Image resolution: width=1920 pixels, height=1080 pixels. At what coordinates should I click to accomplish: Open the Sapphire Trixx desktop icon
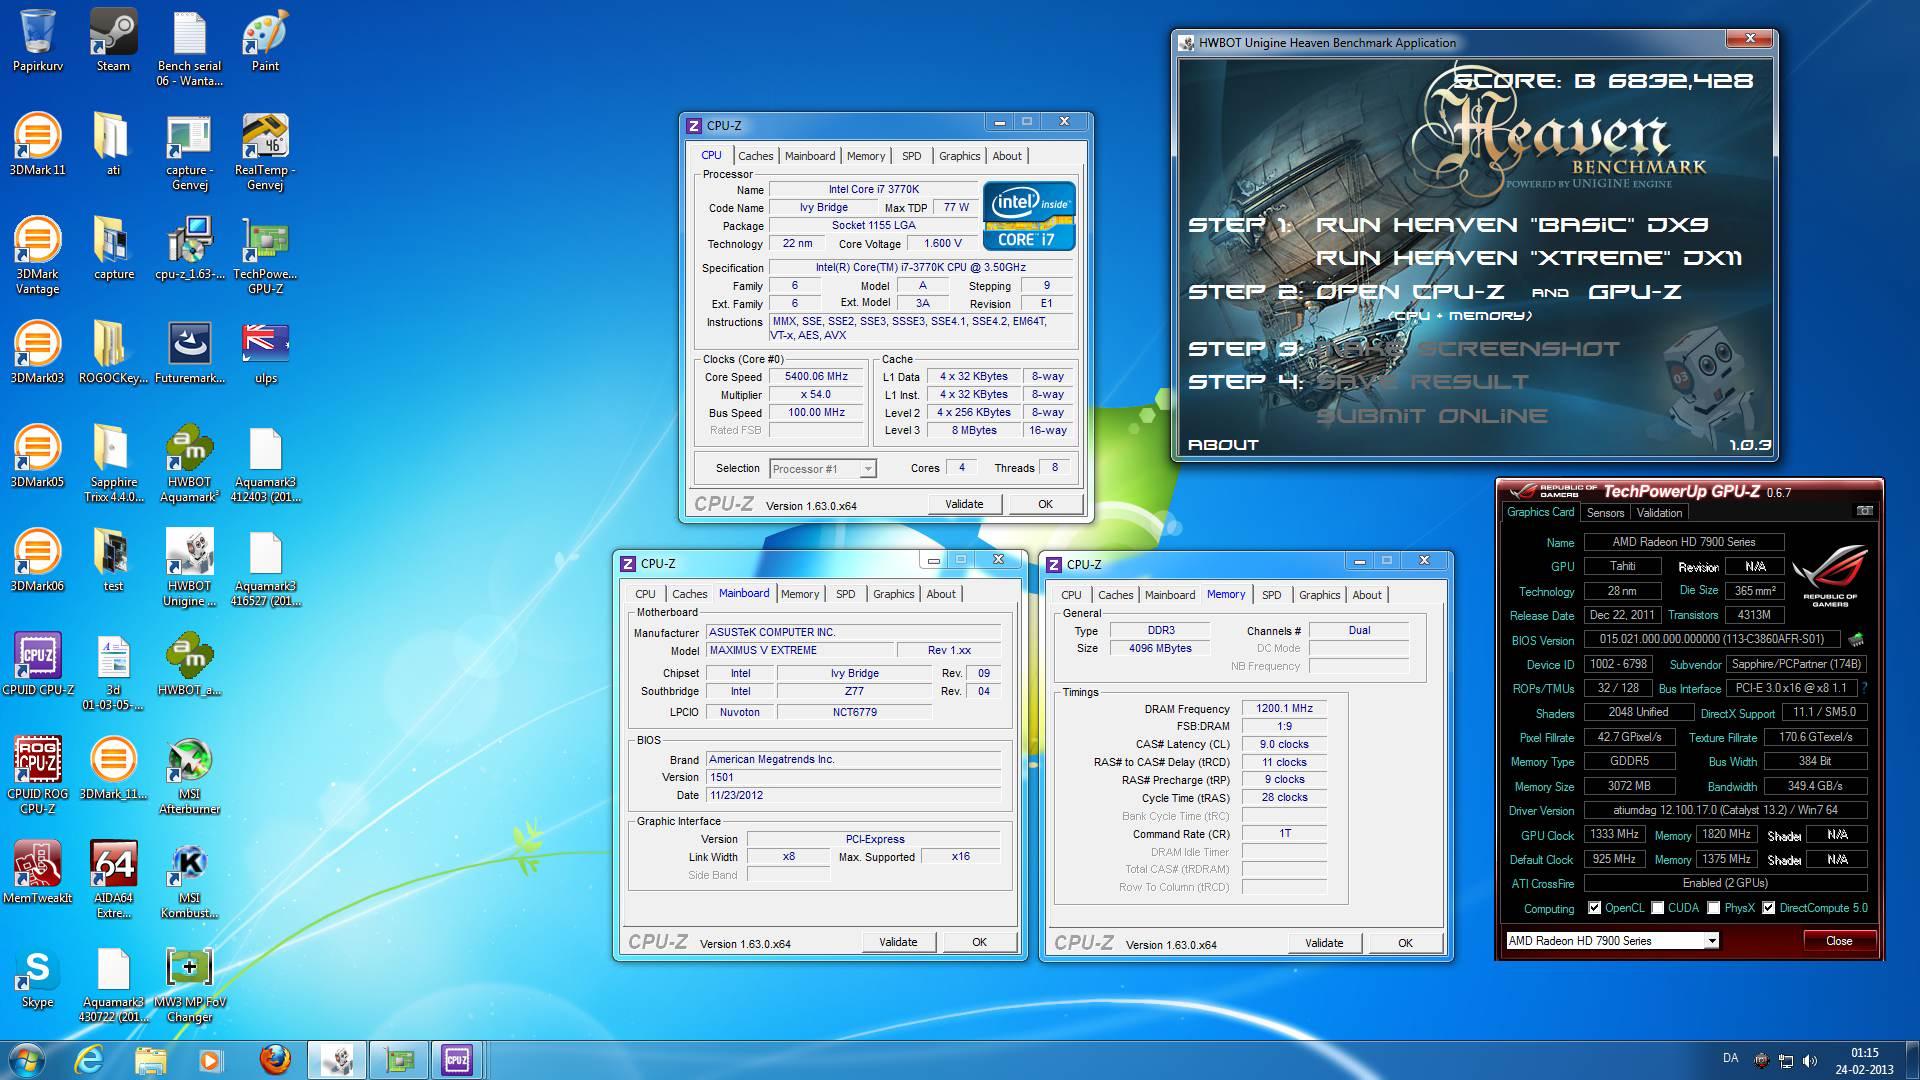tap(113, 464)
